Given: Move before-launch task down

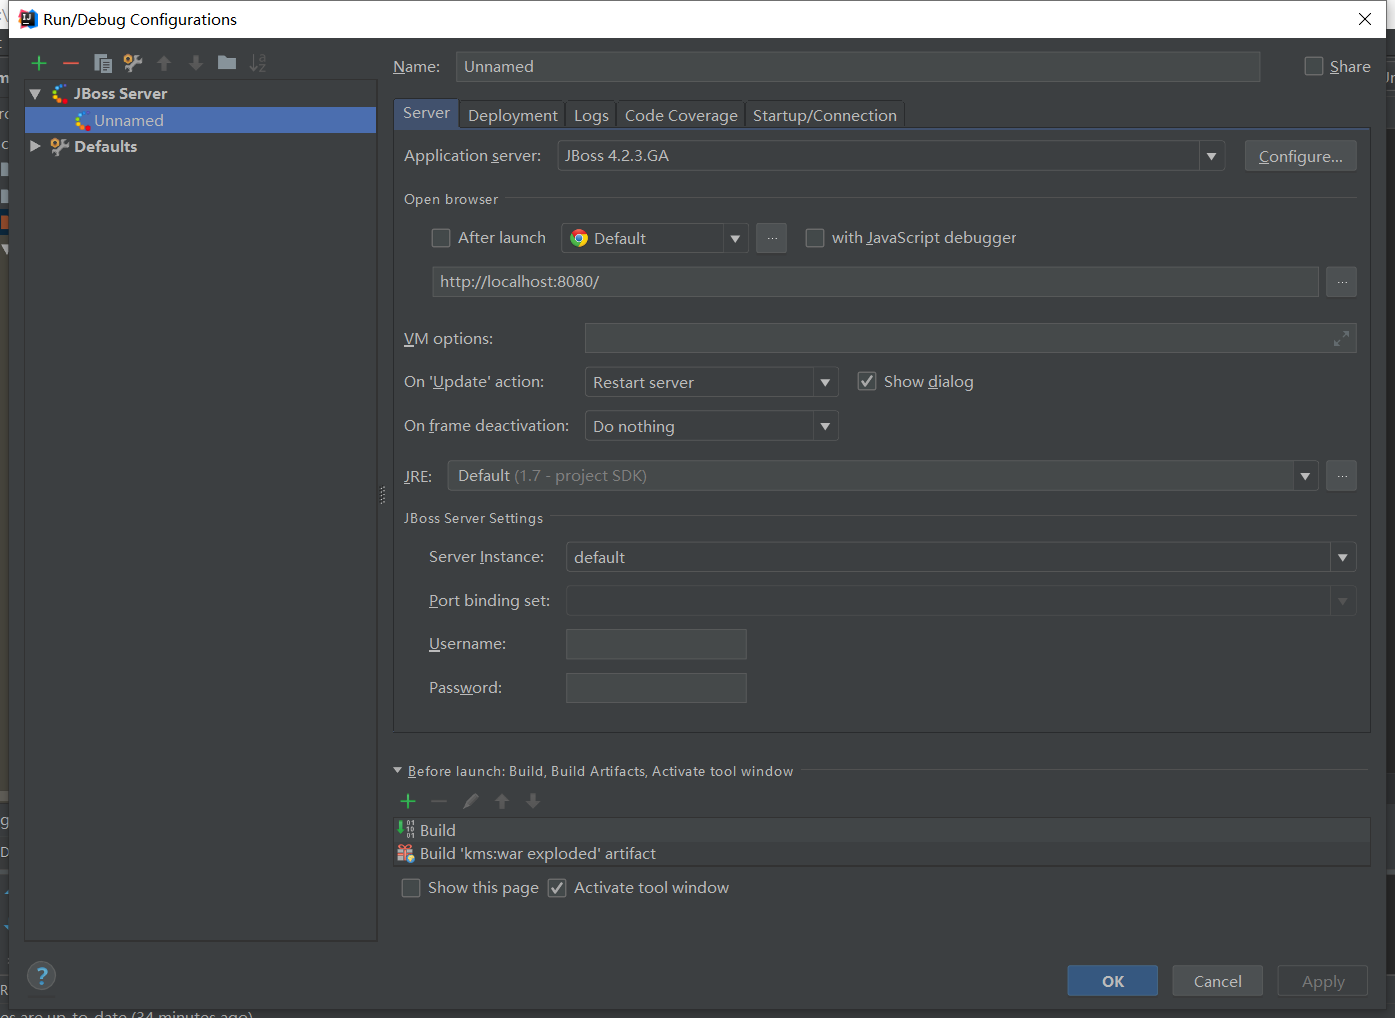Looking at the screenshot, I should click(x=533, y=801).
